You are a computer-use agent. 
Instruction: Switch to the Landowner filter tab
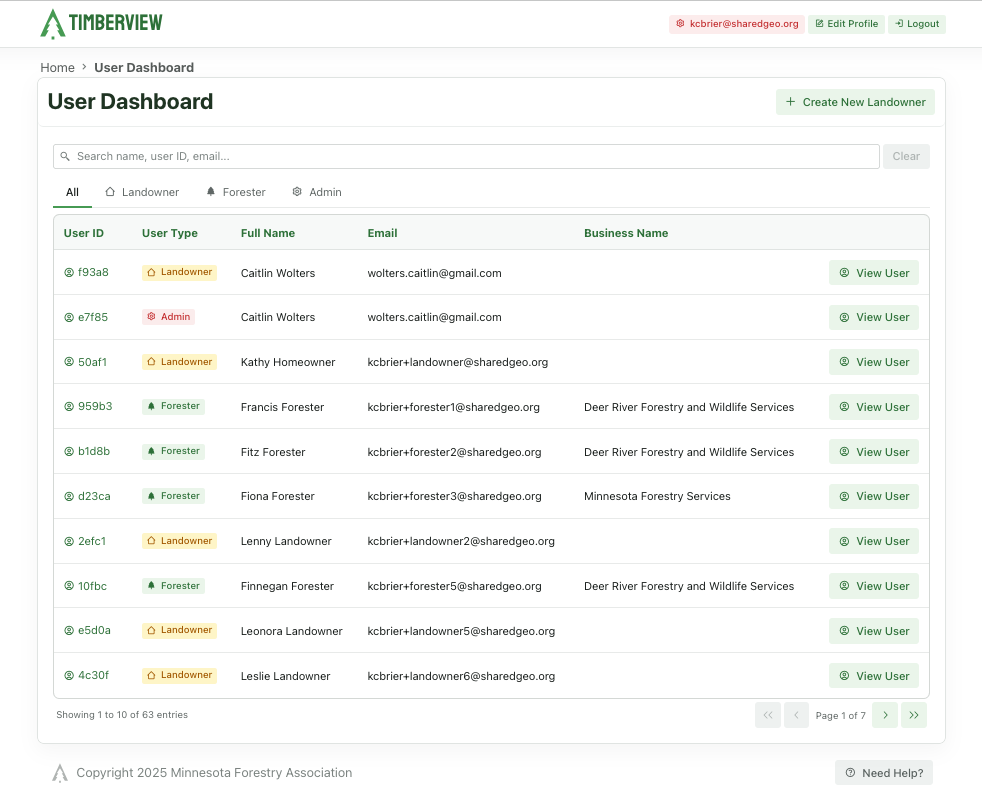tap(142, 192)
